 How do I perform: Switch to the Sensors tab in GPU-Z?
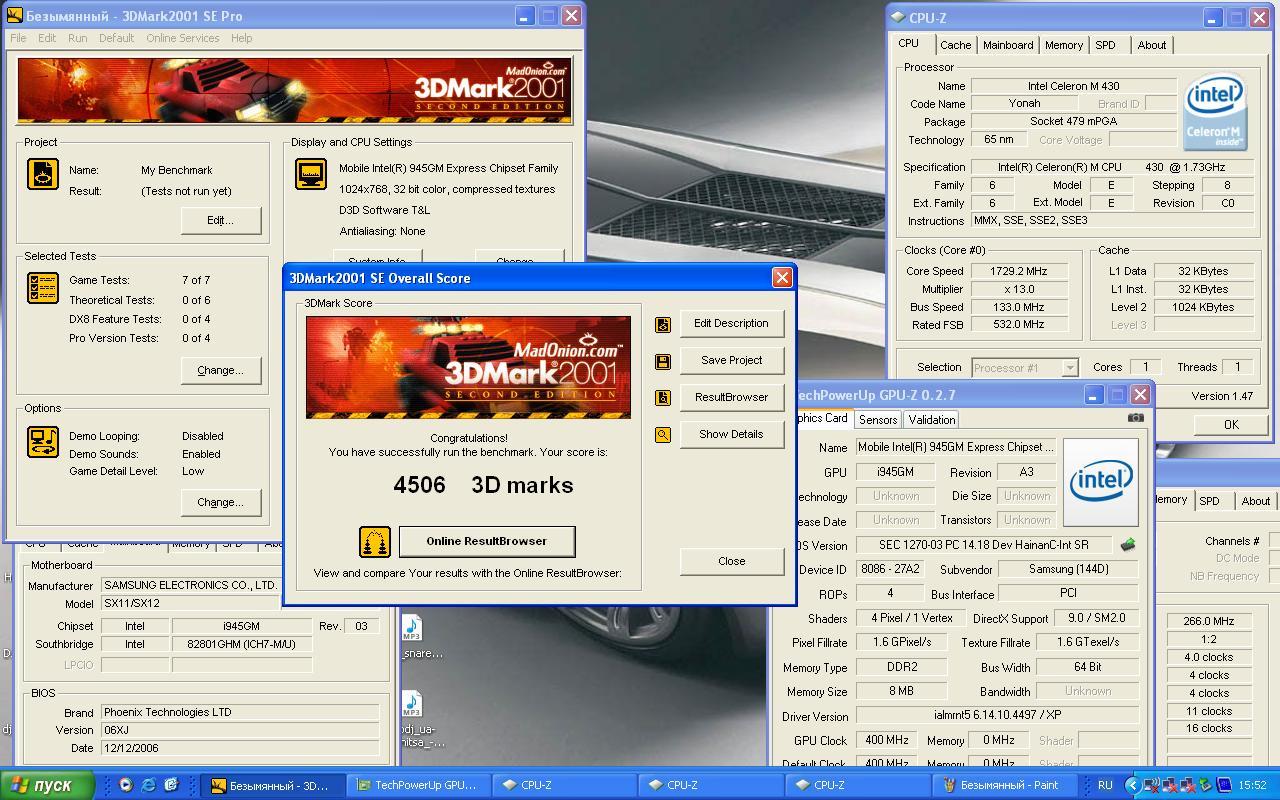878,420
